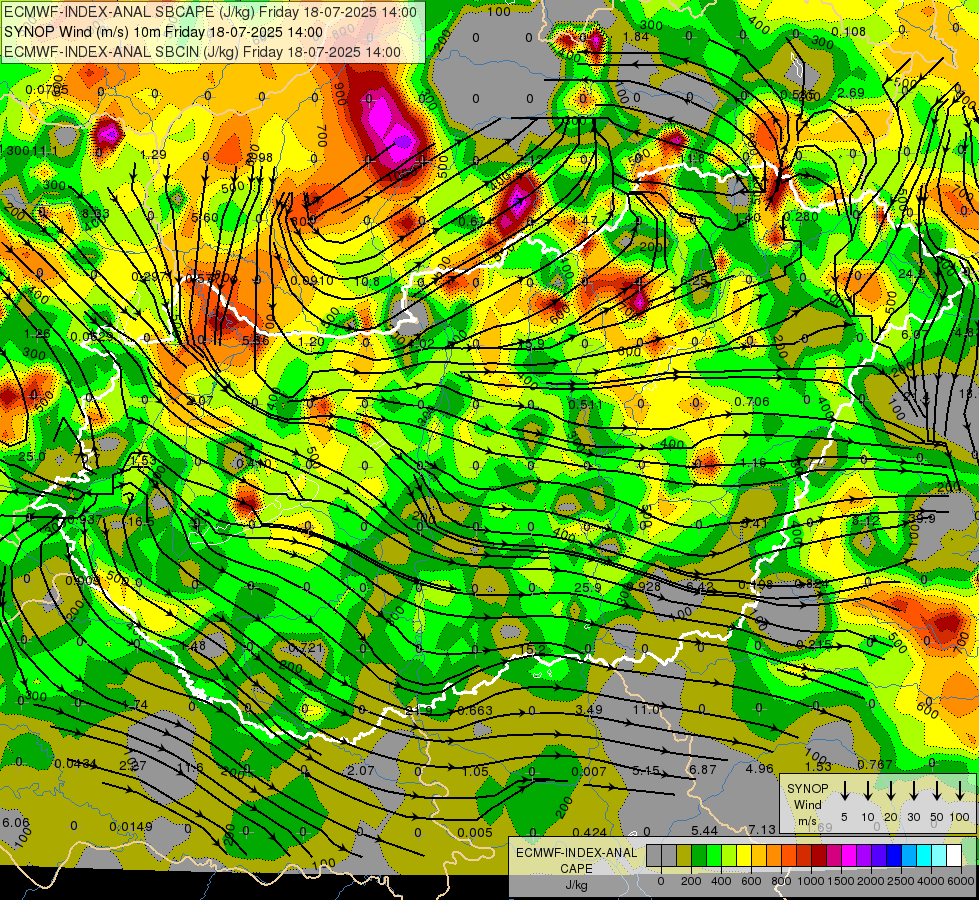Click the map value '6.06'

coord(16,823)
